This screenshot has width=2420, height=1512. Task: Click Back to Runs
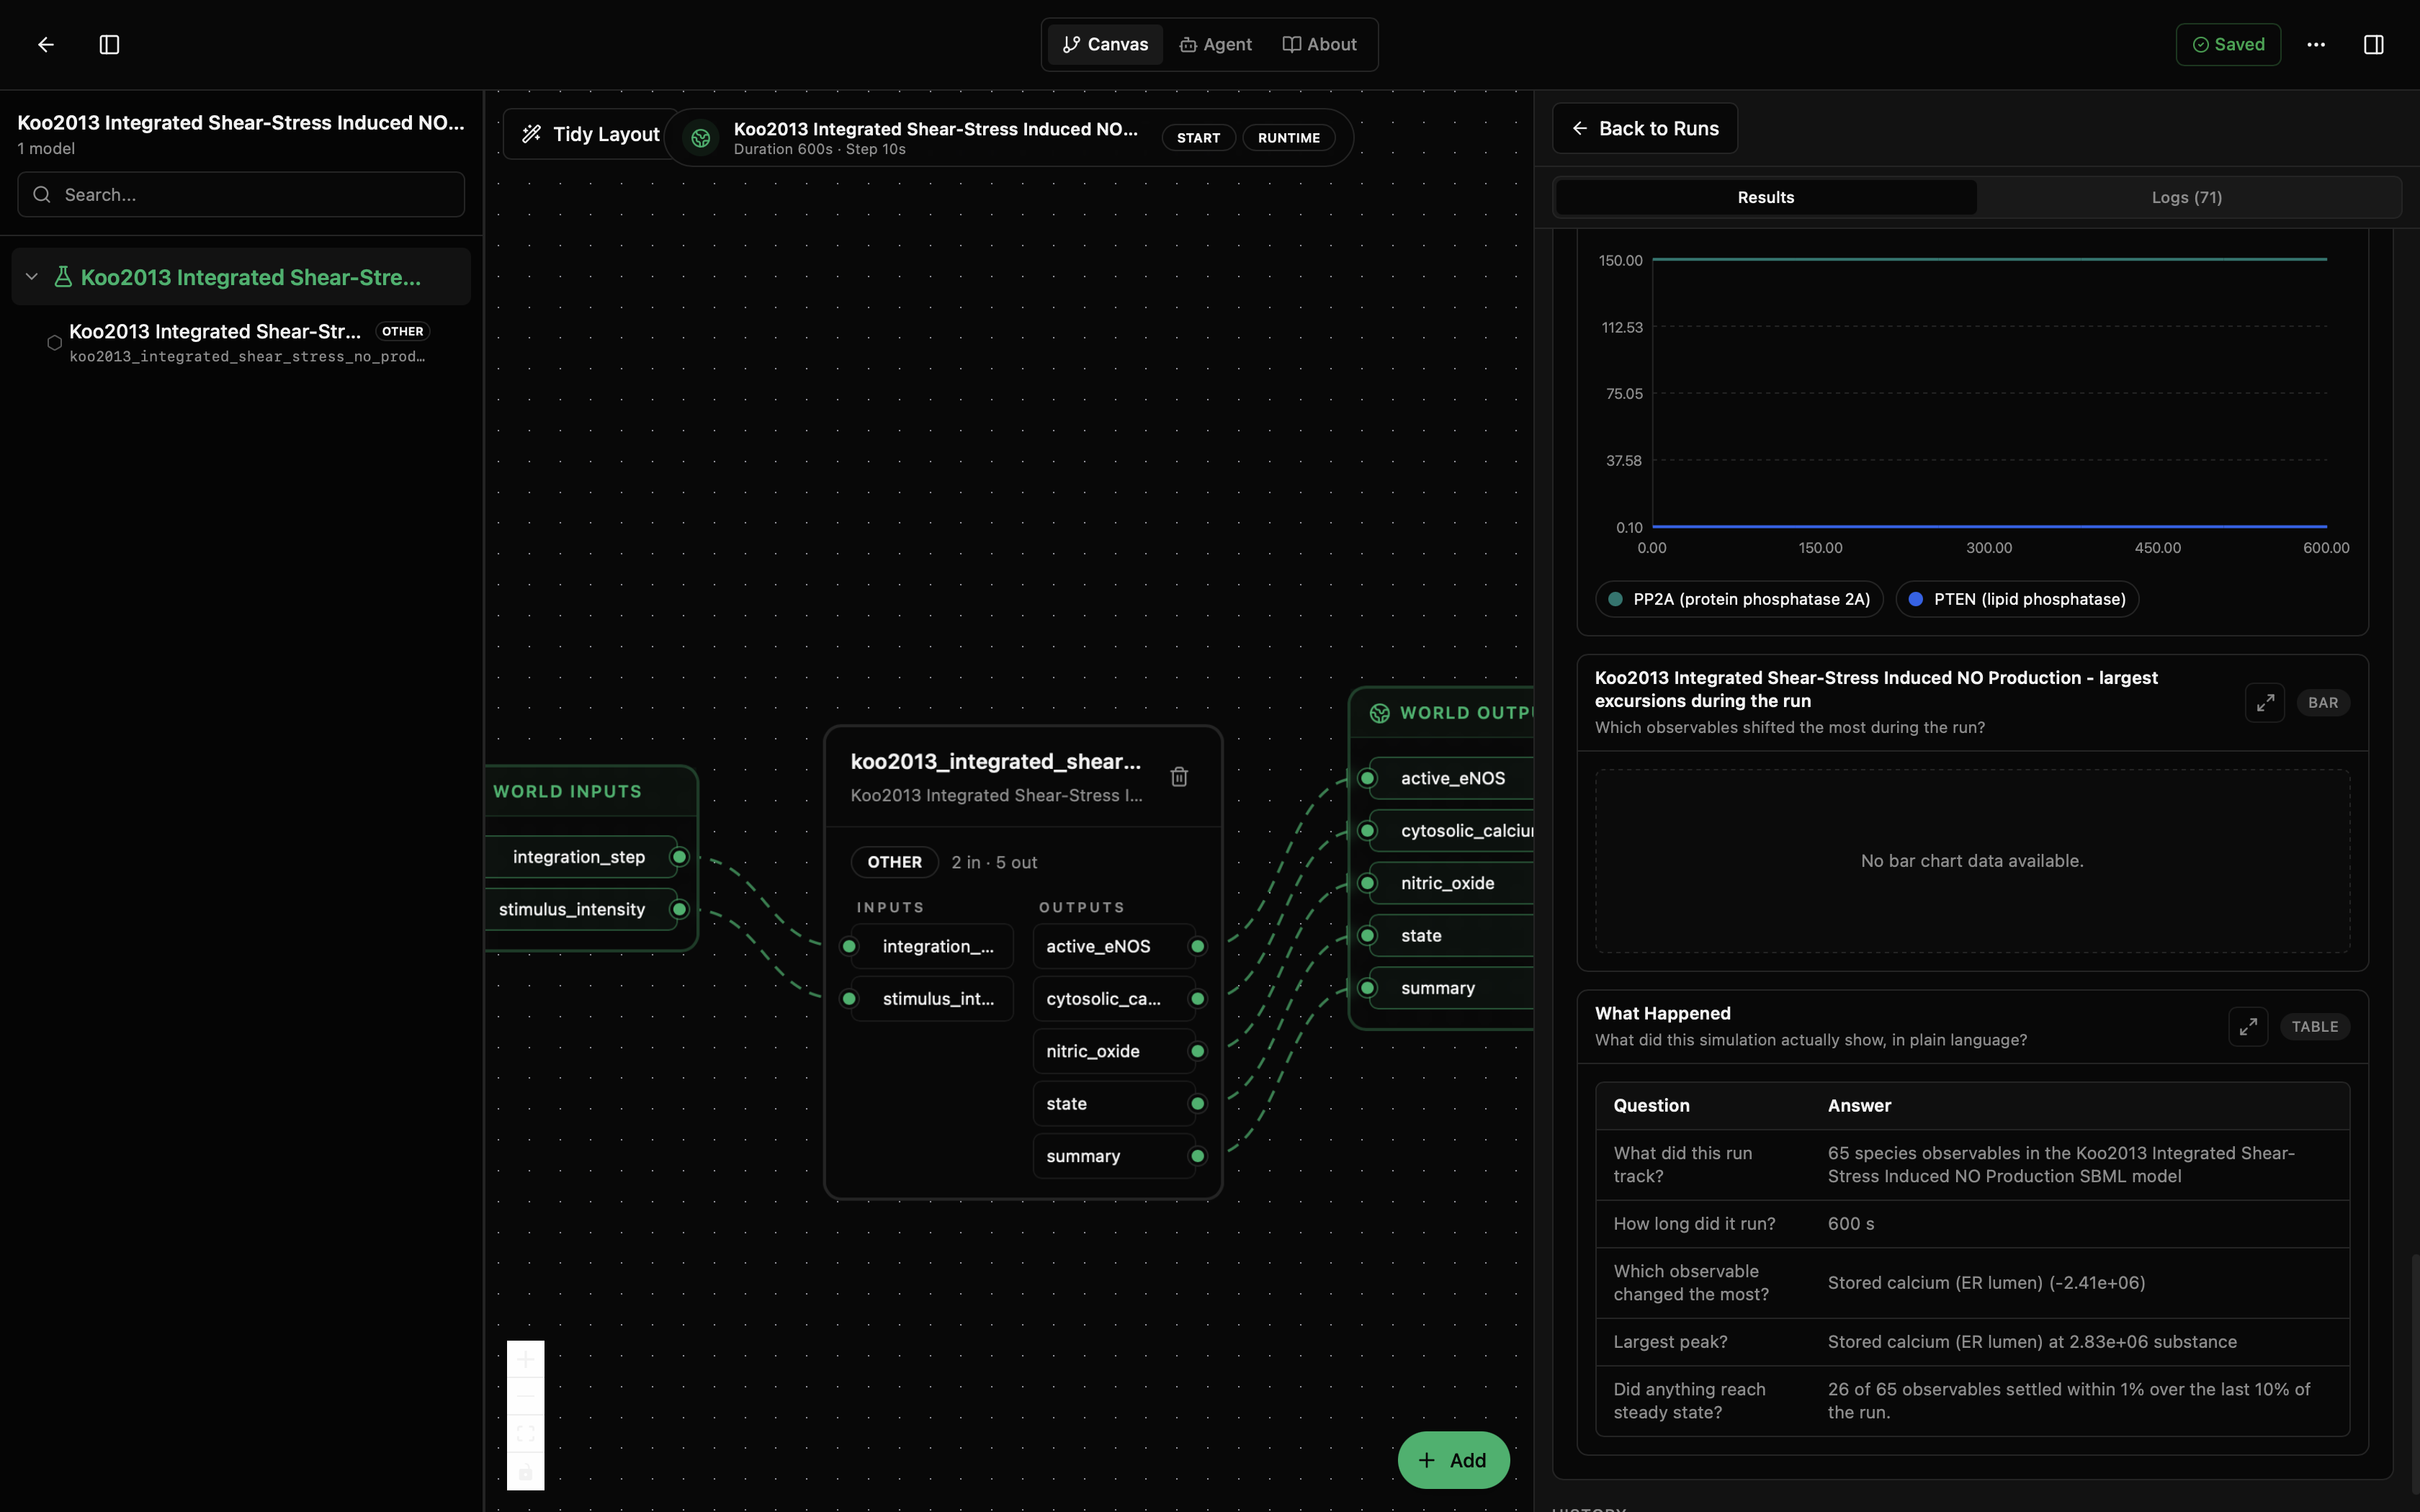(x=1645, y=128)
